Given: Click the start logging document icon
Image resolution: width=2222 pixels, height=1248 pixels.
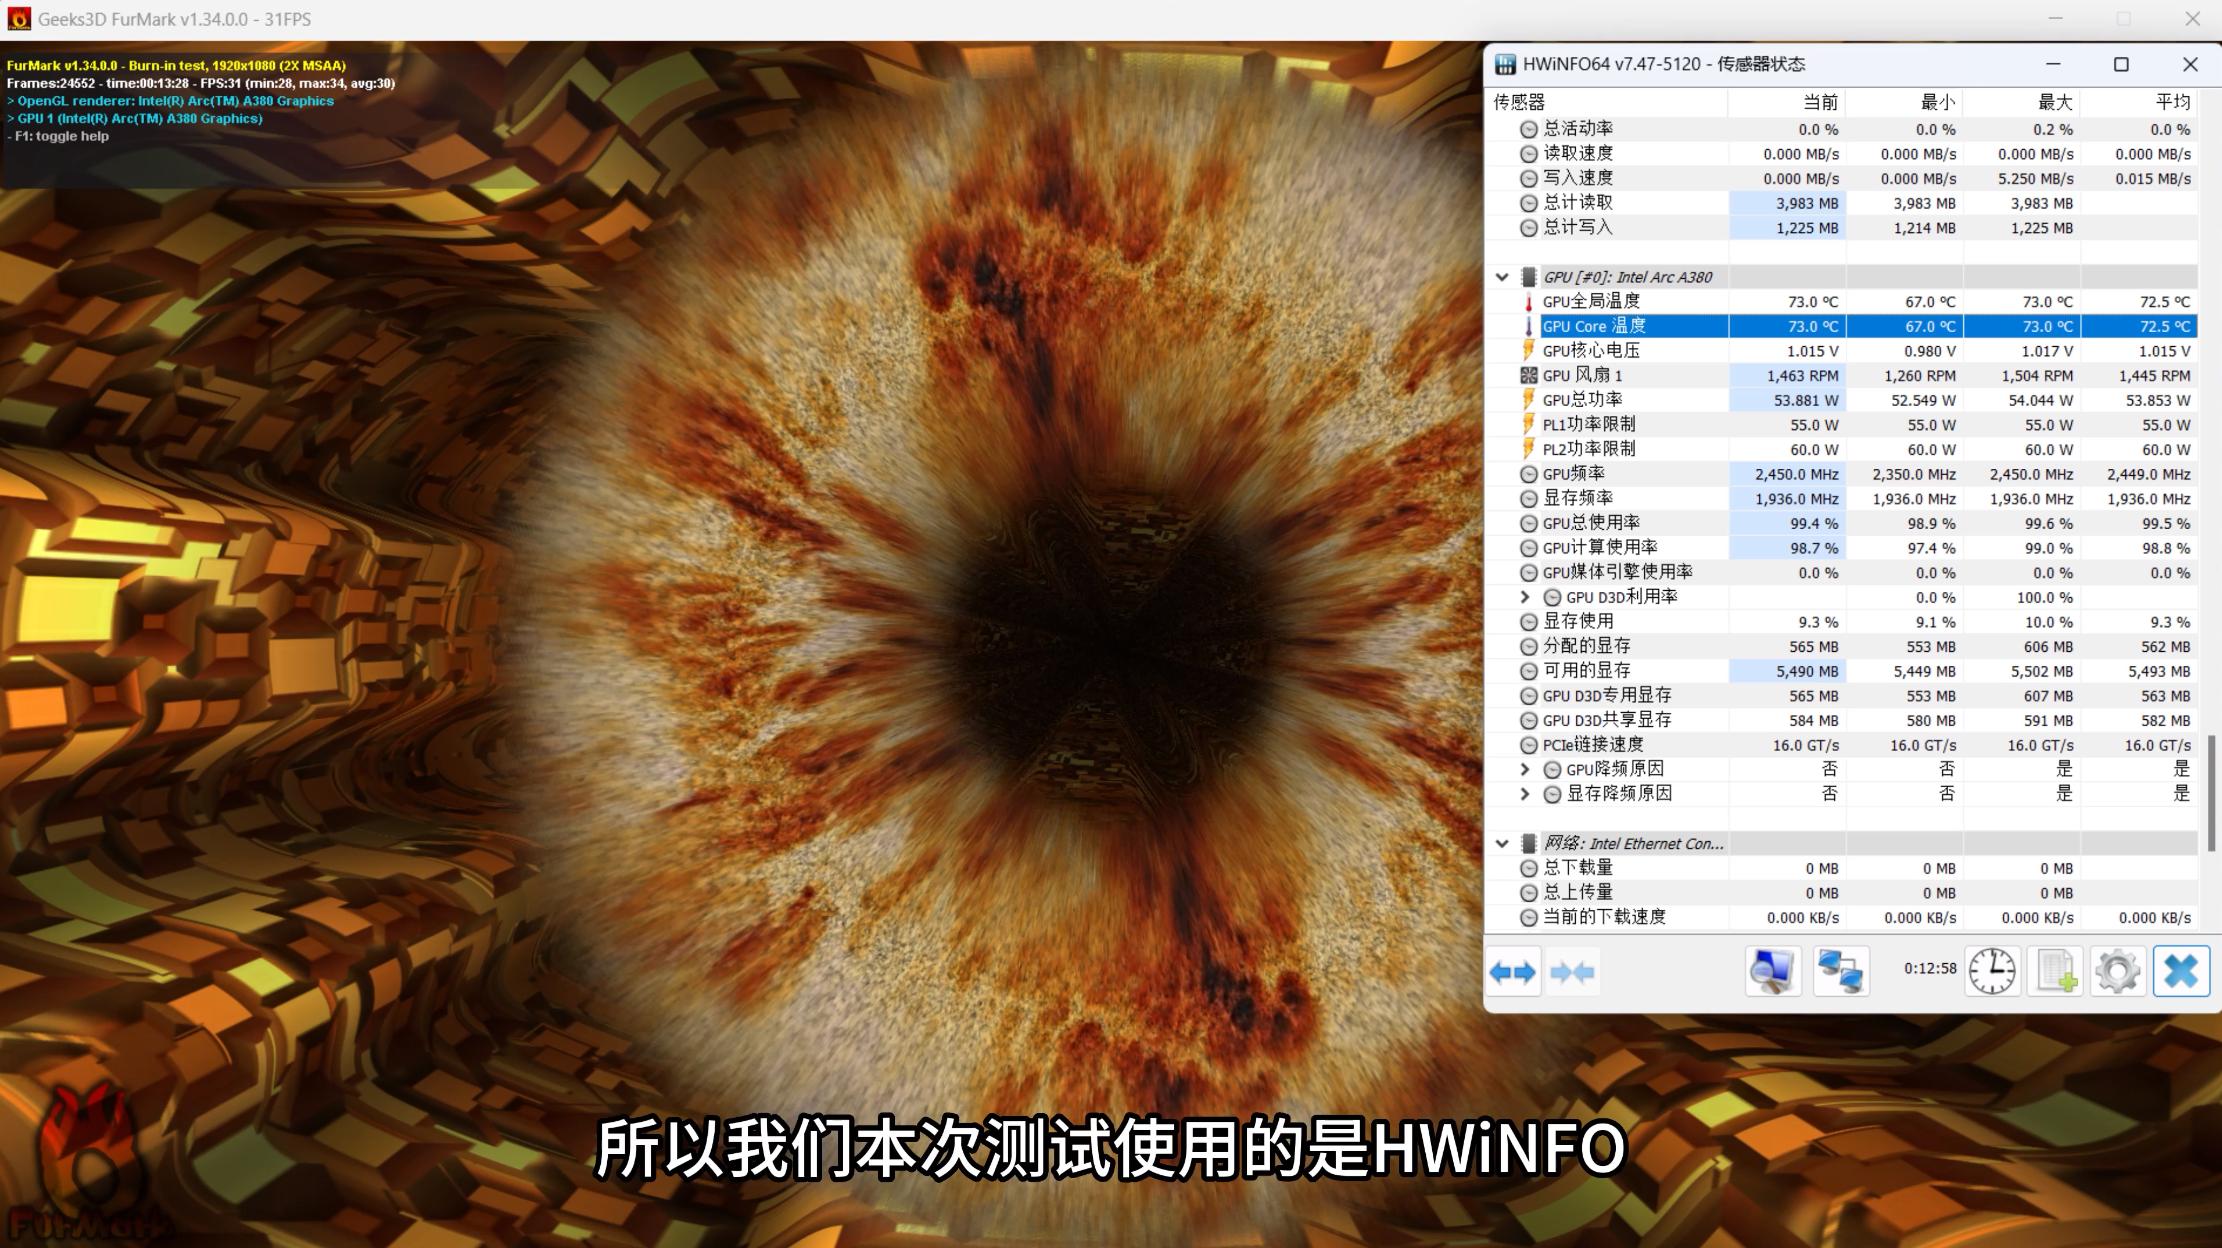Looking at the screenshot, I should click(x=2056, y=971).
